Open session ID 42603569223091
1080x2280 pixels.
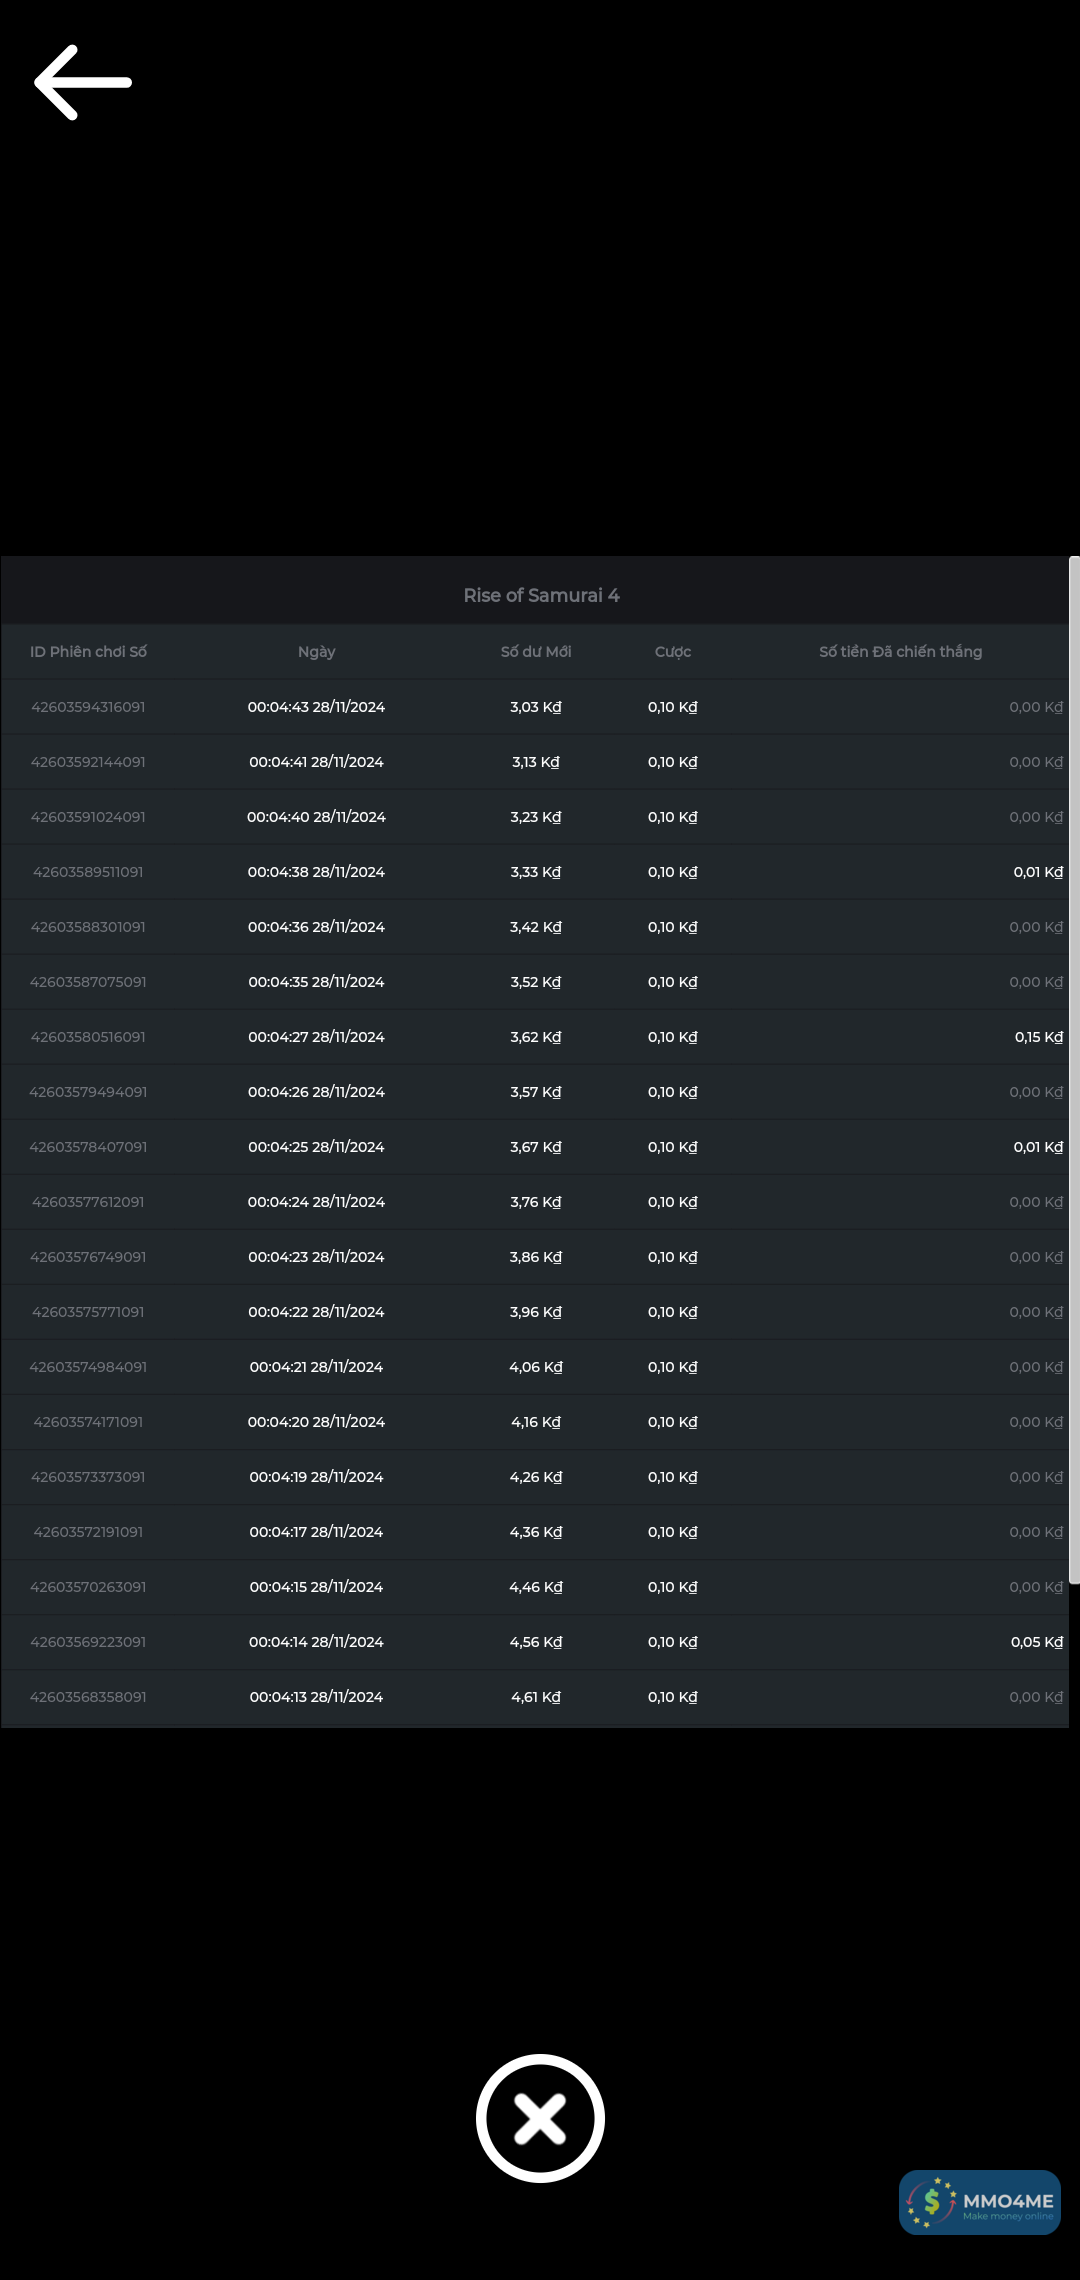pyautogui.click(x=88, y=1642)
